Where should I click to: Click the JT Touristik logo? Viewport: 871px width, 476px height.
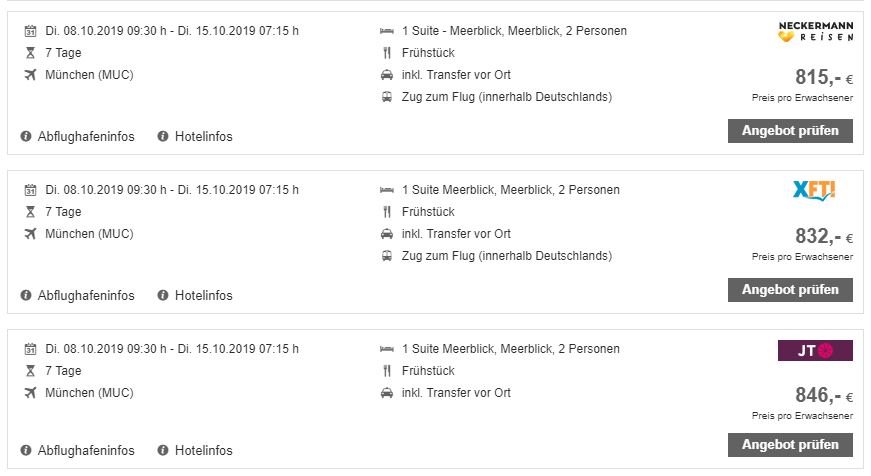click(x=815, y=350)
